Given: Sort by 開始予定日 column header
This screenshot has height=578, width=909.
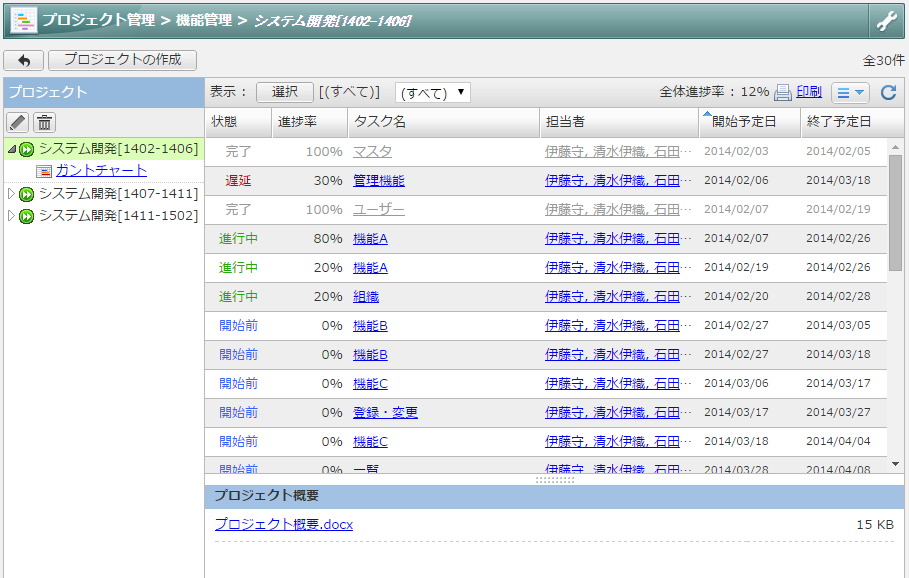Looking at the screenshot, I should tap(750, 122).
